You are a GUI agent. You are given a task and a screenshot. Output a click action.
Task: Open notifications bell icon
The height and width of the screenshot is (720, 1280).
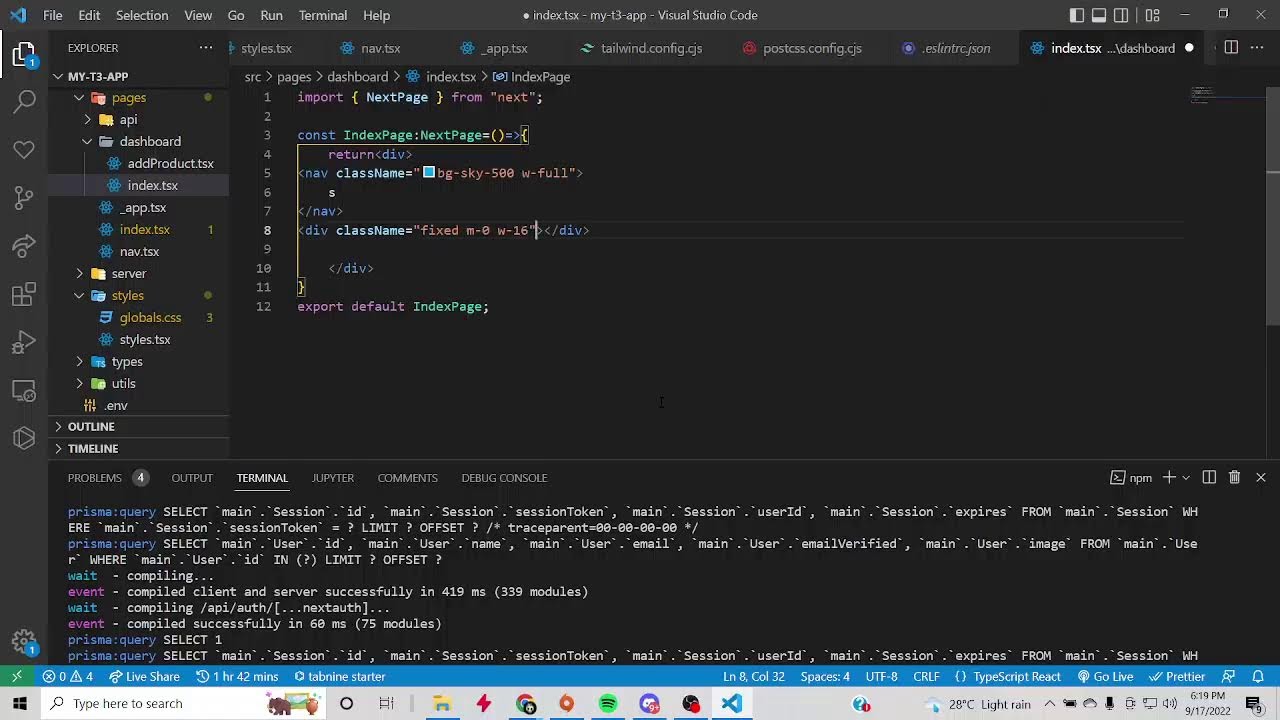[x=1258, y=676]
